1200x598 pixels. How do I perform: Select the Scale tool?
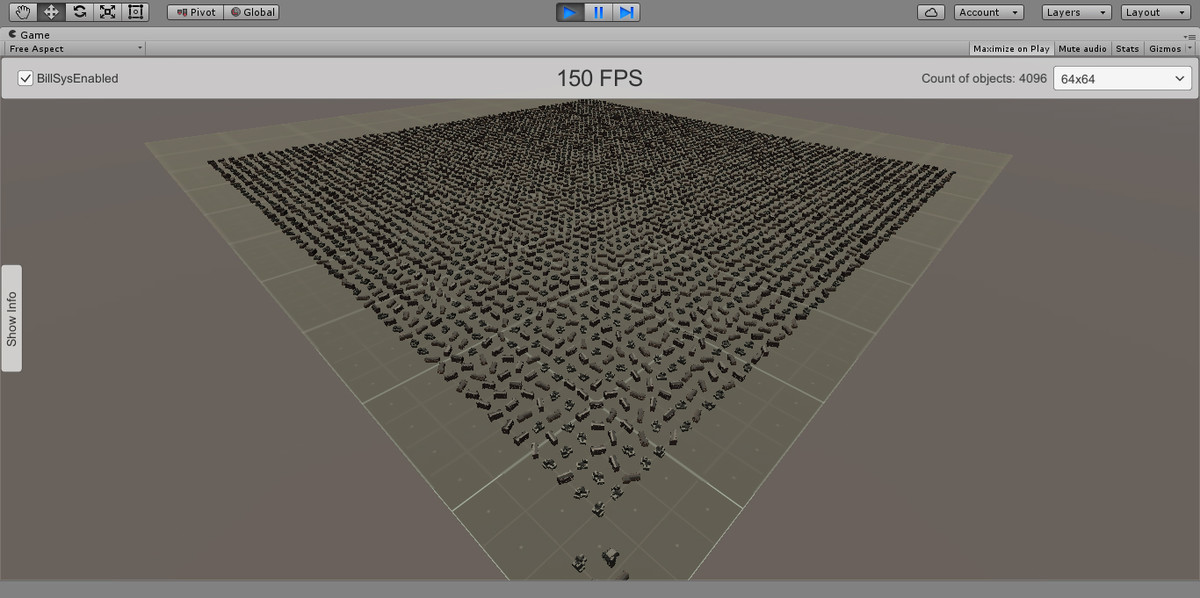(107, 12)
